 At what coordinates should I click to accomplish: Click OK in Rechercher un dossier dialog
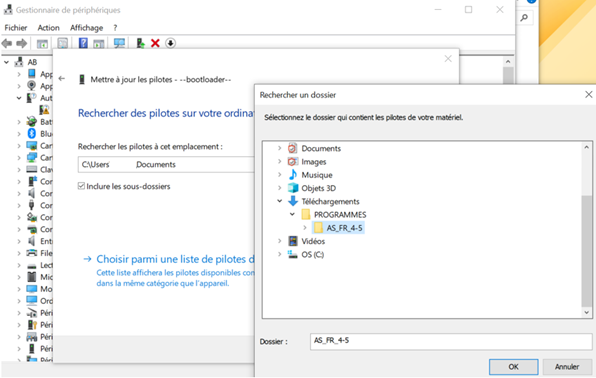pyautogui.click(x=514, y=367)
